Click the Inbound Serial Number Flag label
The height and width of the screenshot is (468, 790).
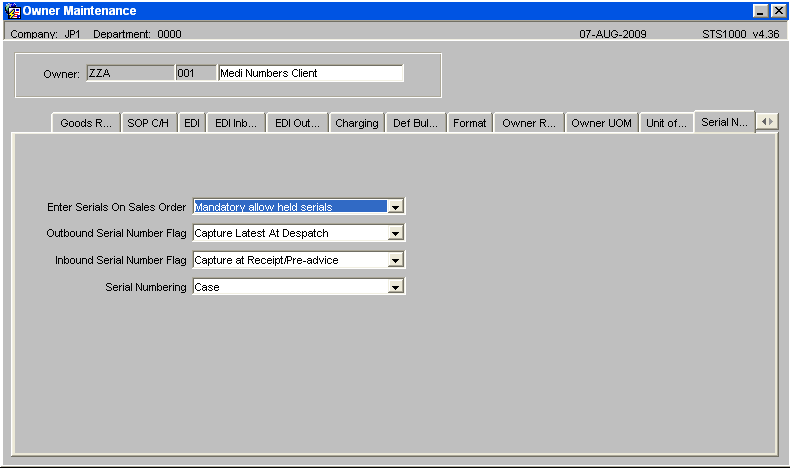120,260
